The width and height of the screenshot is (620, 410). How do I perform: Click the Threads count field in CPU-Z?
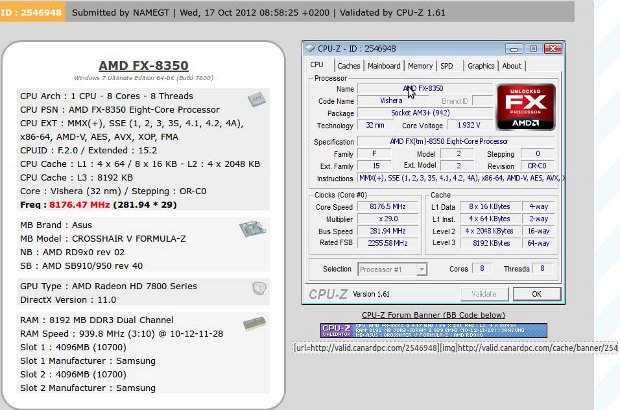point(542,268)
